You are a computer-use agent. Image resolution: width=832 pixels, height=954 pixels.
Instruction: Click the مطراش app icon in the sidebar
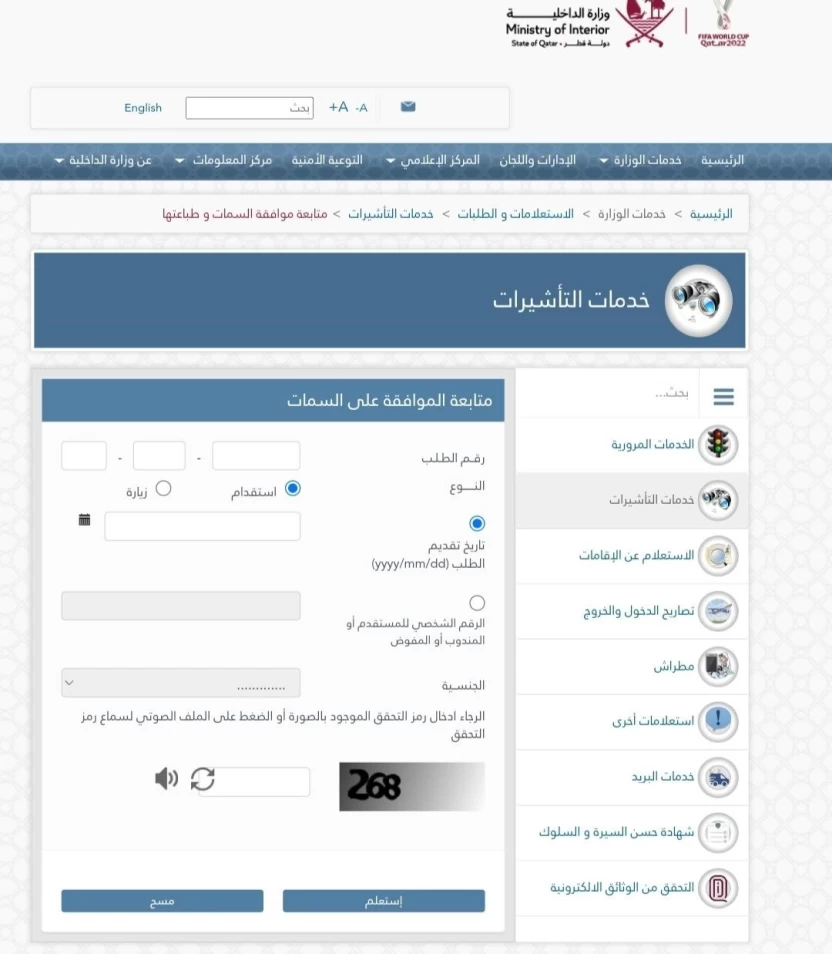click(716, 665)
